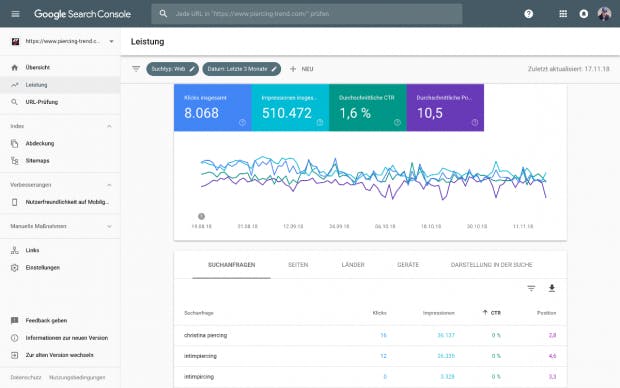Sort table by Impressionen column header

pyautogui.click(x=439, y=312)
